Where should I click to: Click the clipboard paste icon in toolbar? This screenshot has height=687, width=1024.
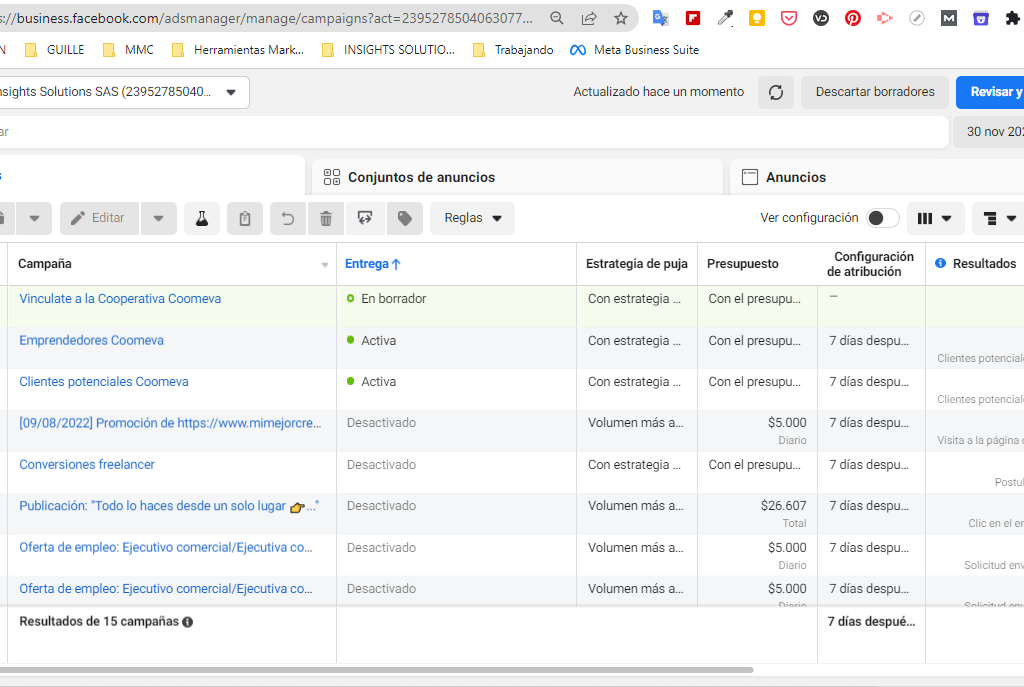pyautogui.click(x=245, y=218)
